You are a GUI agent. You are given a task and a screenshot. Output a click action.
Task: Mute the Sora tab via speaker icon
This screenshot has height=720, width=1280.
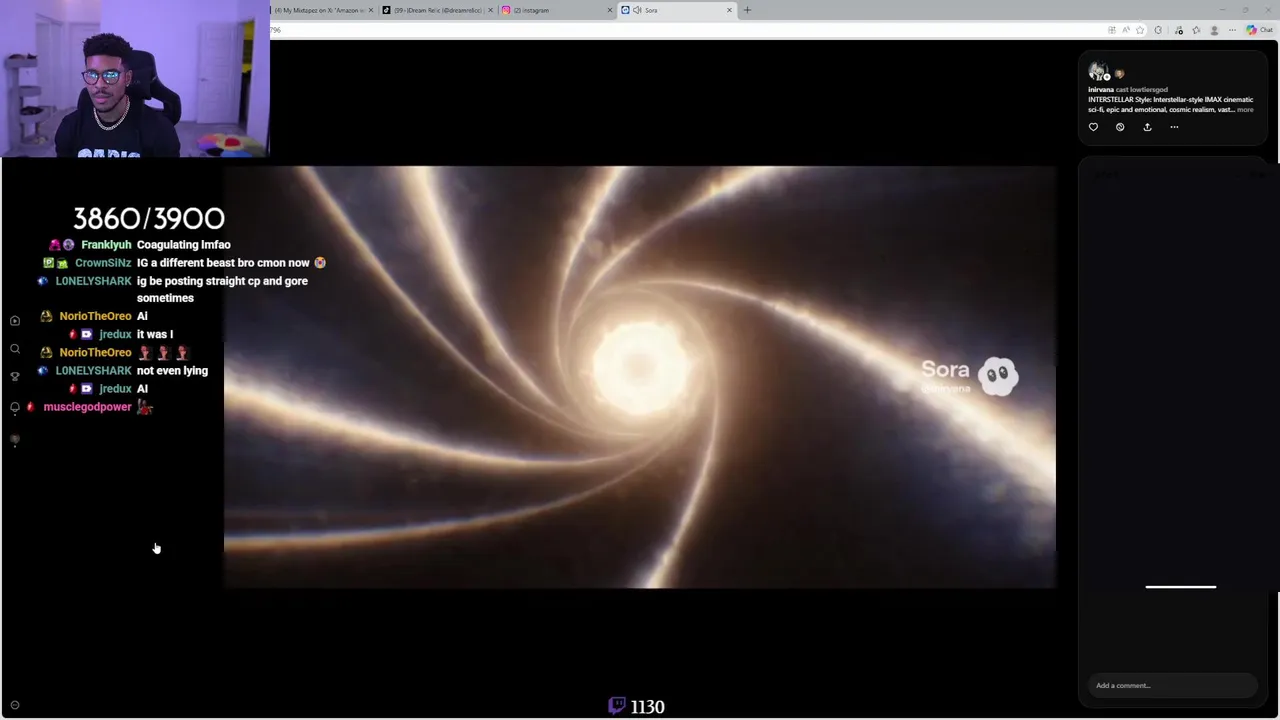638,10
